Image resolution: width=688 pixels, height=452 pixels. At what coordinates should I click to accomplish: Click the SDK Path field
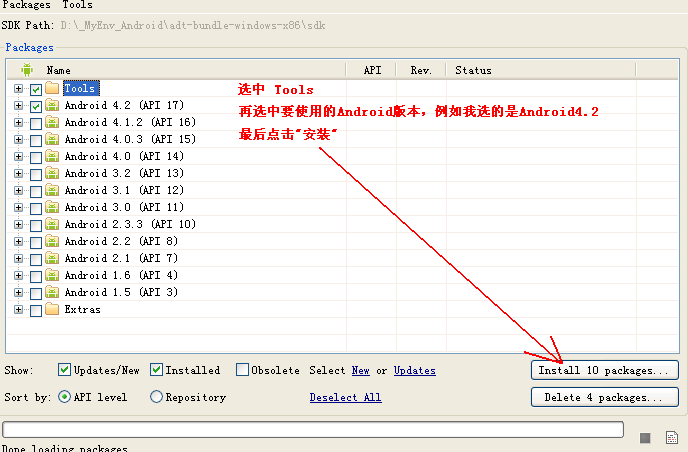point(193,25)
